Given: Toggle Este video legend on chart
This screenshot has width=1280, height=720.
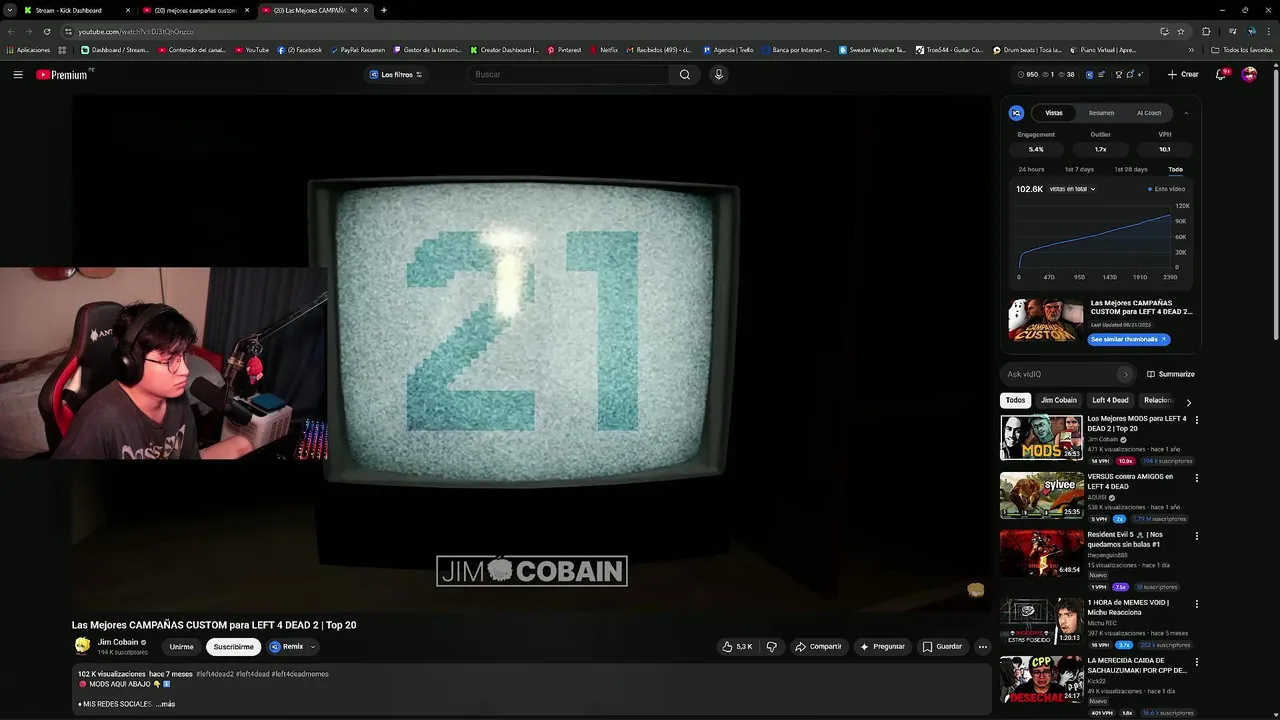Looking at the screenshot, I should (x=1167, y=189).
